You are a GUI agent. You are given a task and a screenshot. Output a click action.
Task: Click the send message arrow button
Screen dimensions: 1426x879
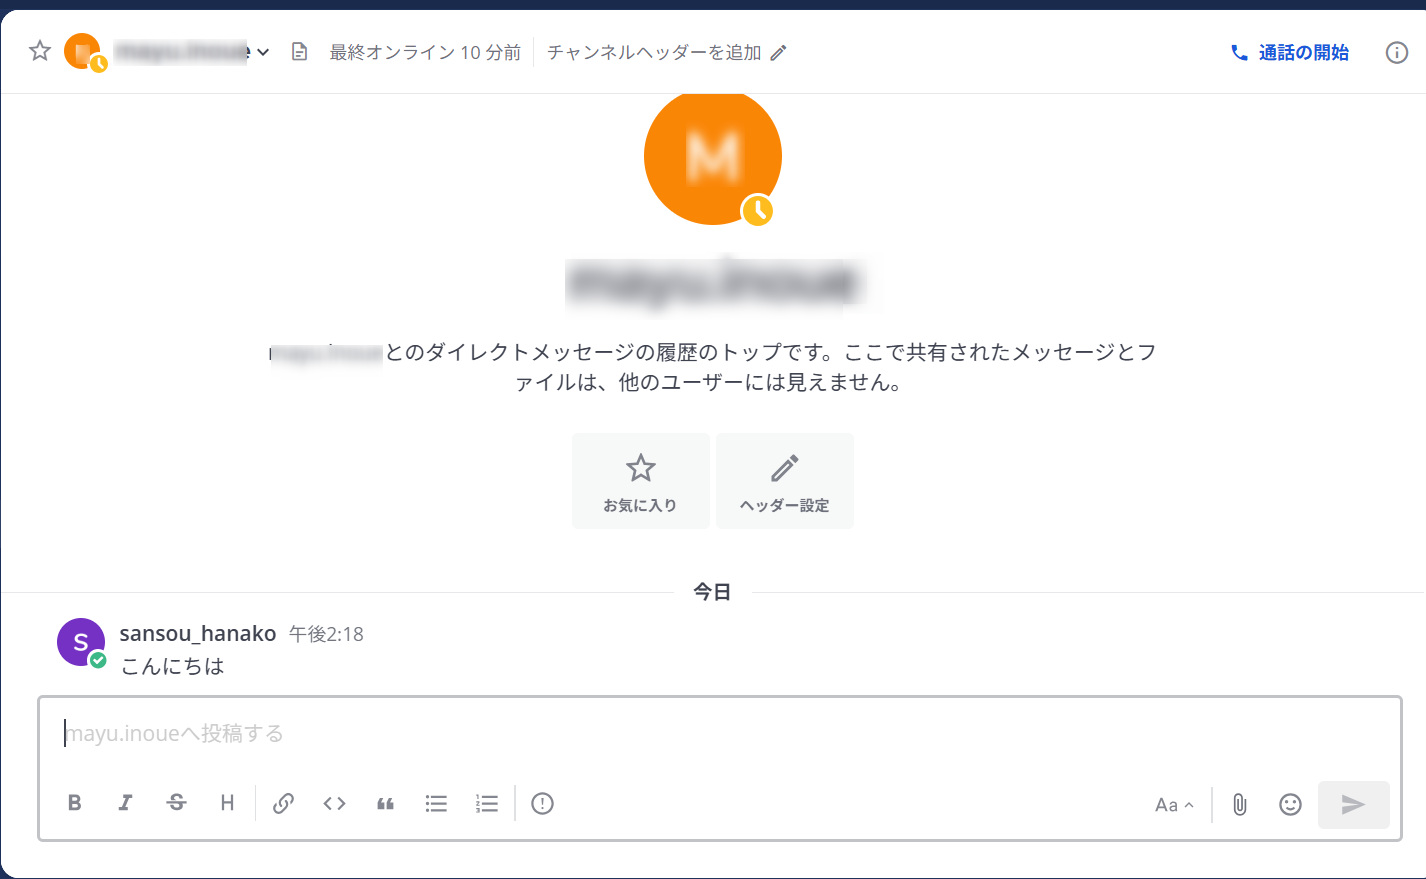(1353, 804)
